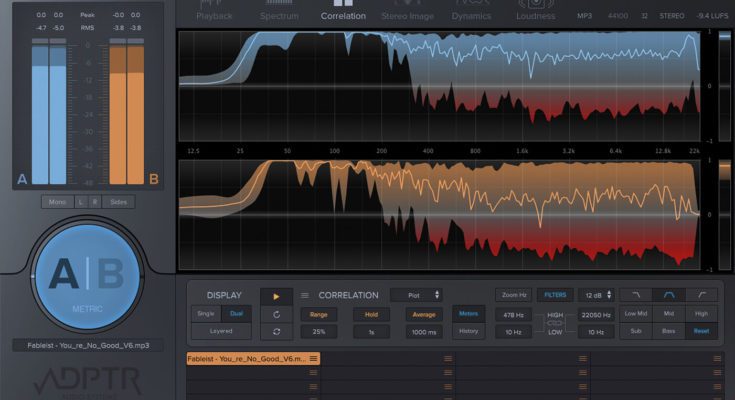This screenshot has width=735, height=400.
Task: Open menu icon on Fableist track slot
Action: (313, 358)
